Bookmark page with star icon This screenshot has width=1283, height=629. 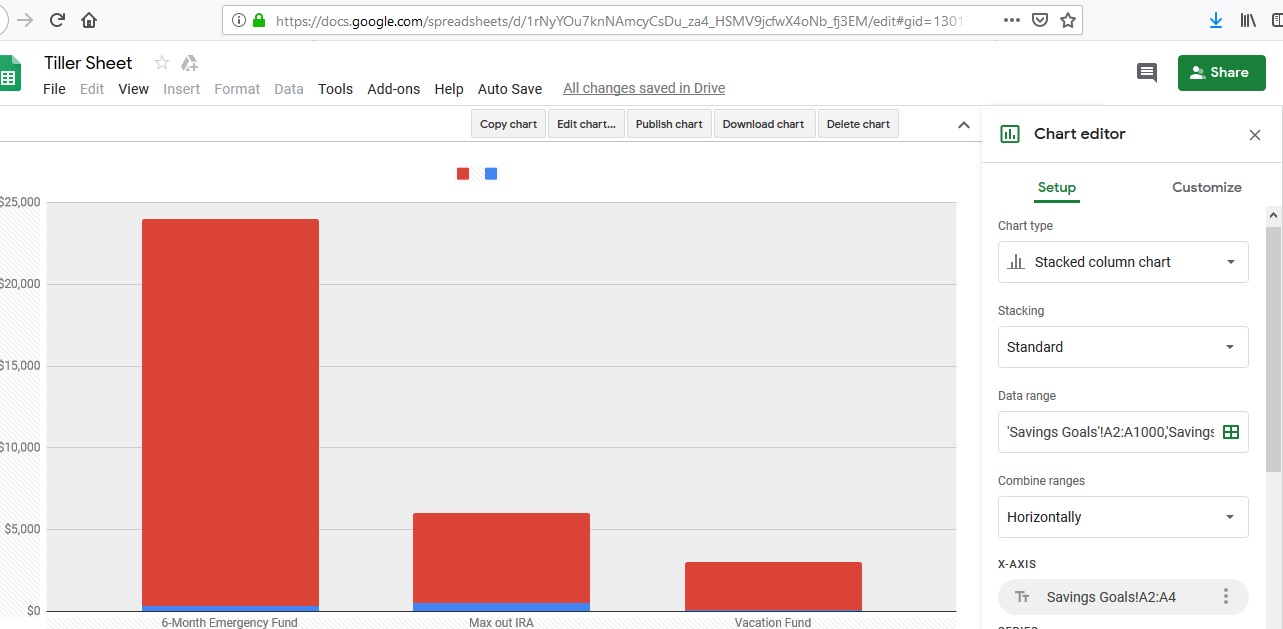click(1068, 20)
